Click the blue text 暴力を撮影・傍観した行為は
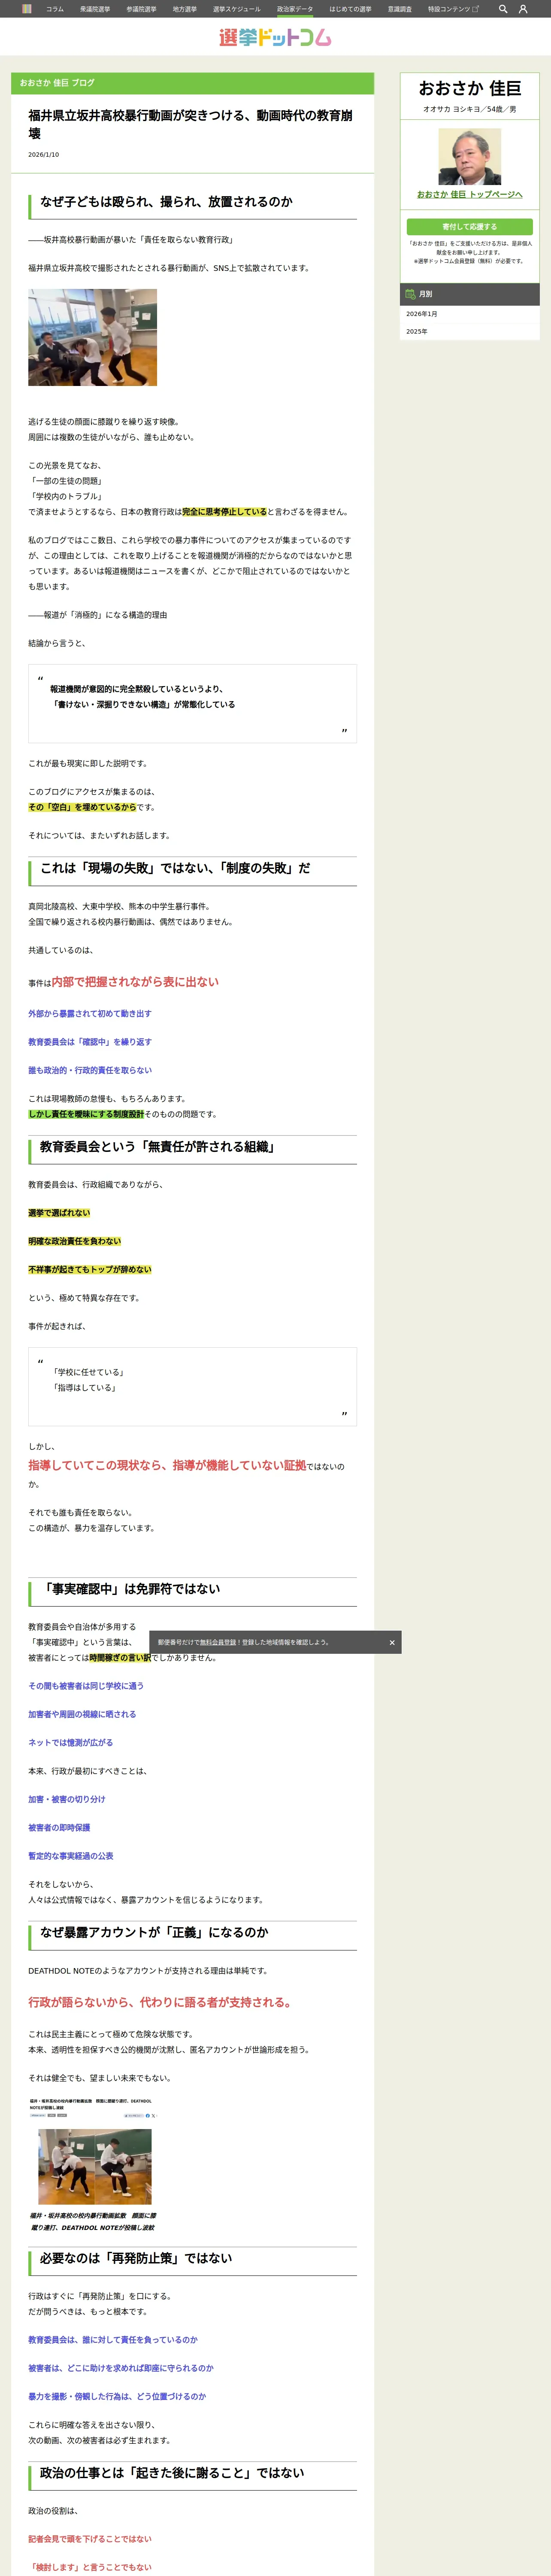551x2576 pixels. (117, 2396)
